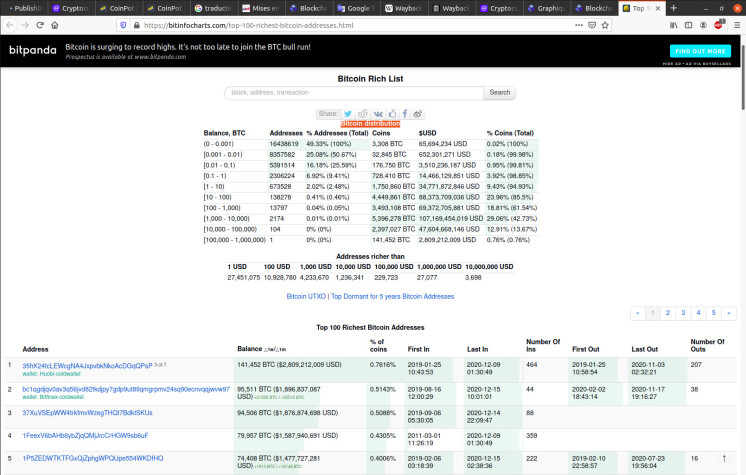Viewport: 746px width, 475px height.
Task: Click the next page » arrow
Action: click(729, 313)
